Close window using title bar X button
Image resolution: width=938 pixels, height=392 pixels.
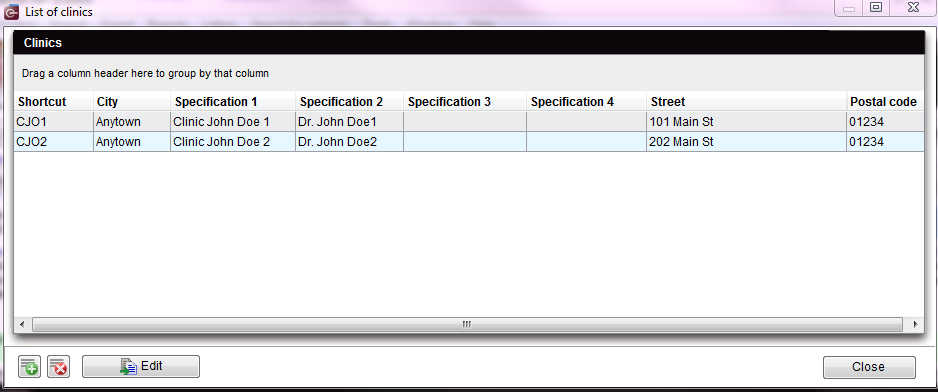click(913, 8)
